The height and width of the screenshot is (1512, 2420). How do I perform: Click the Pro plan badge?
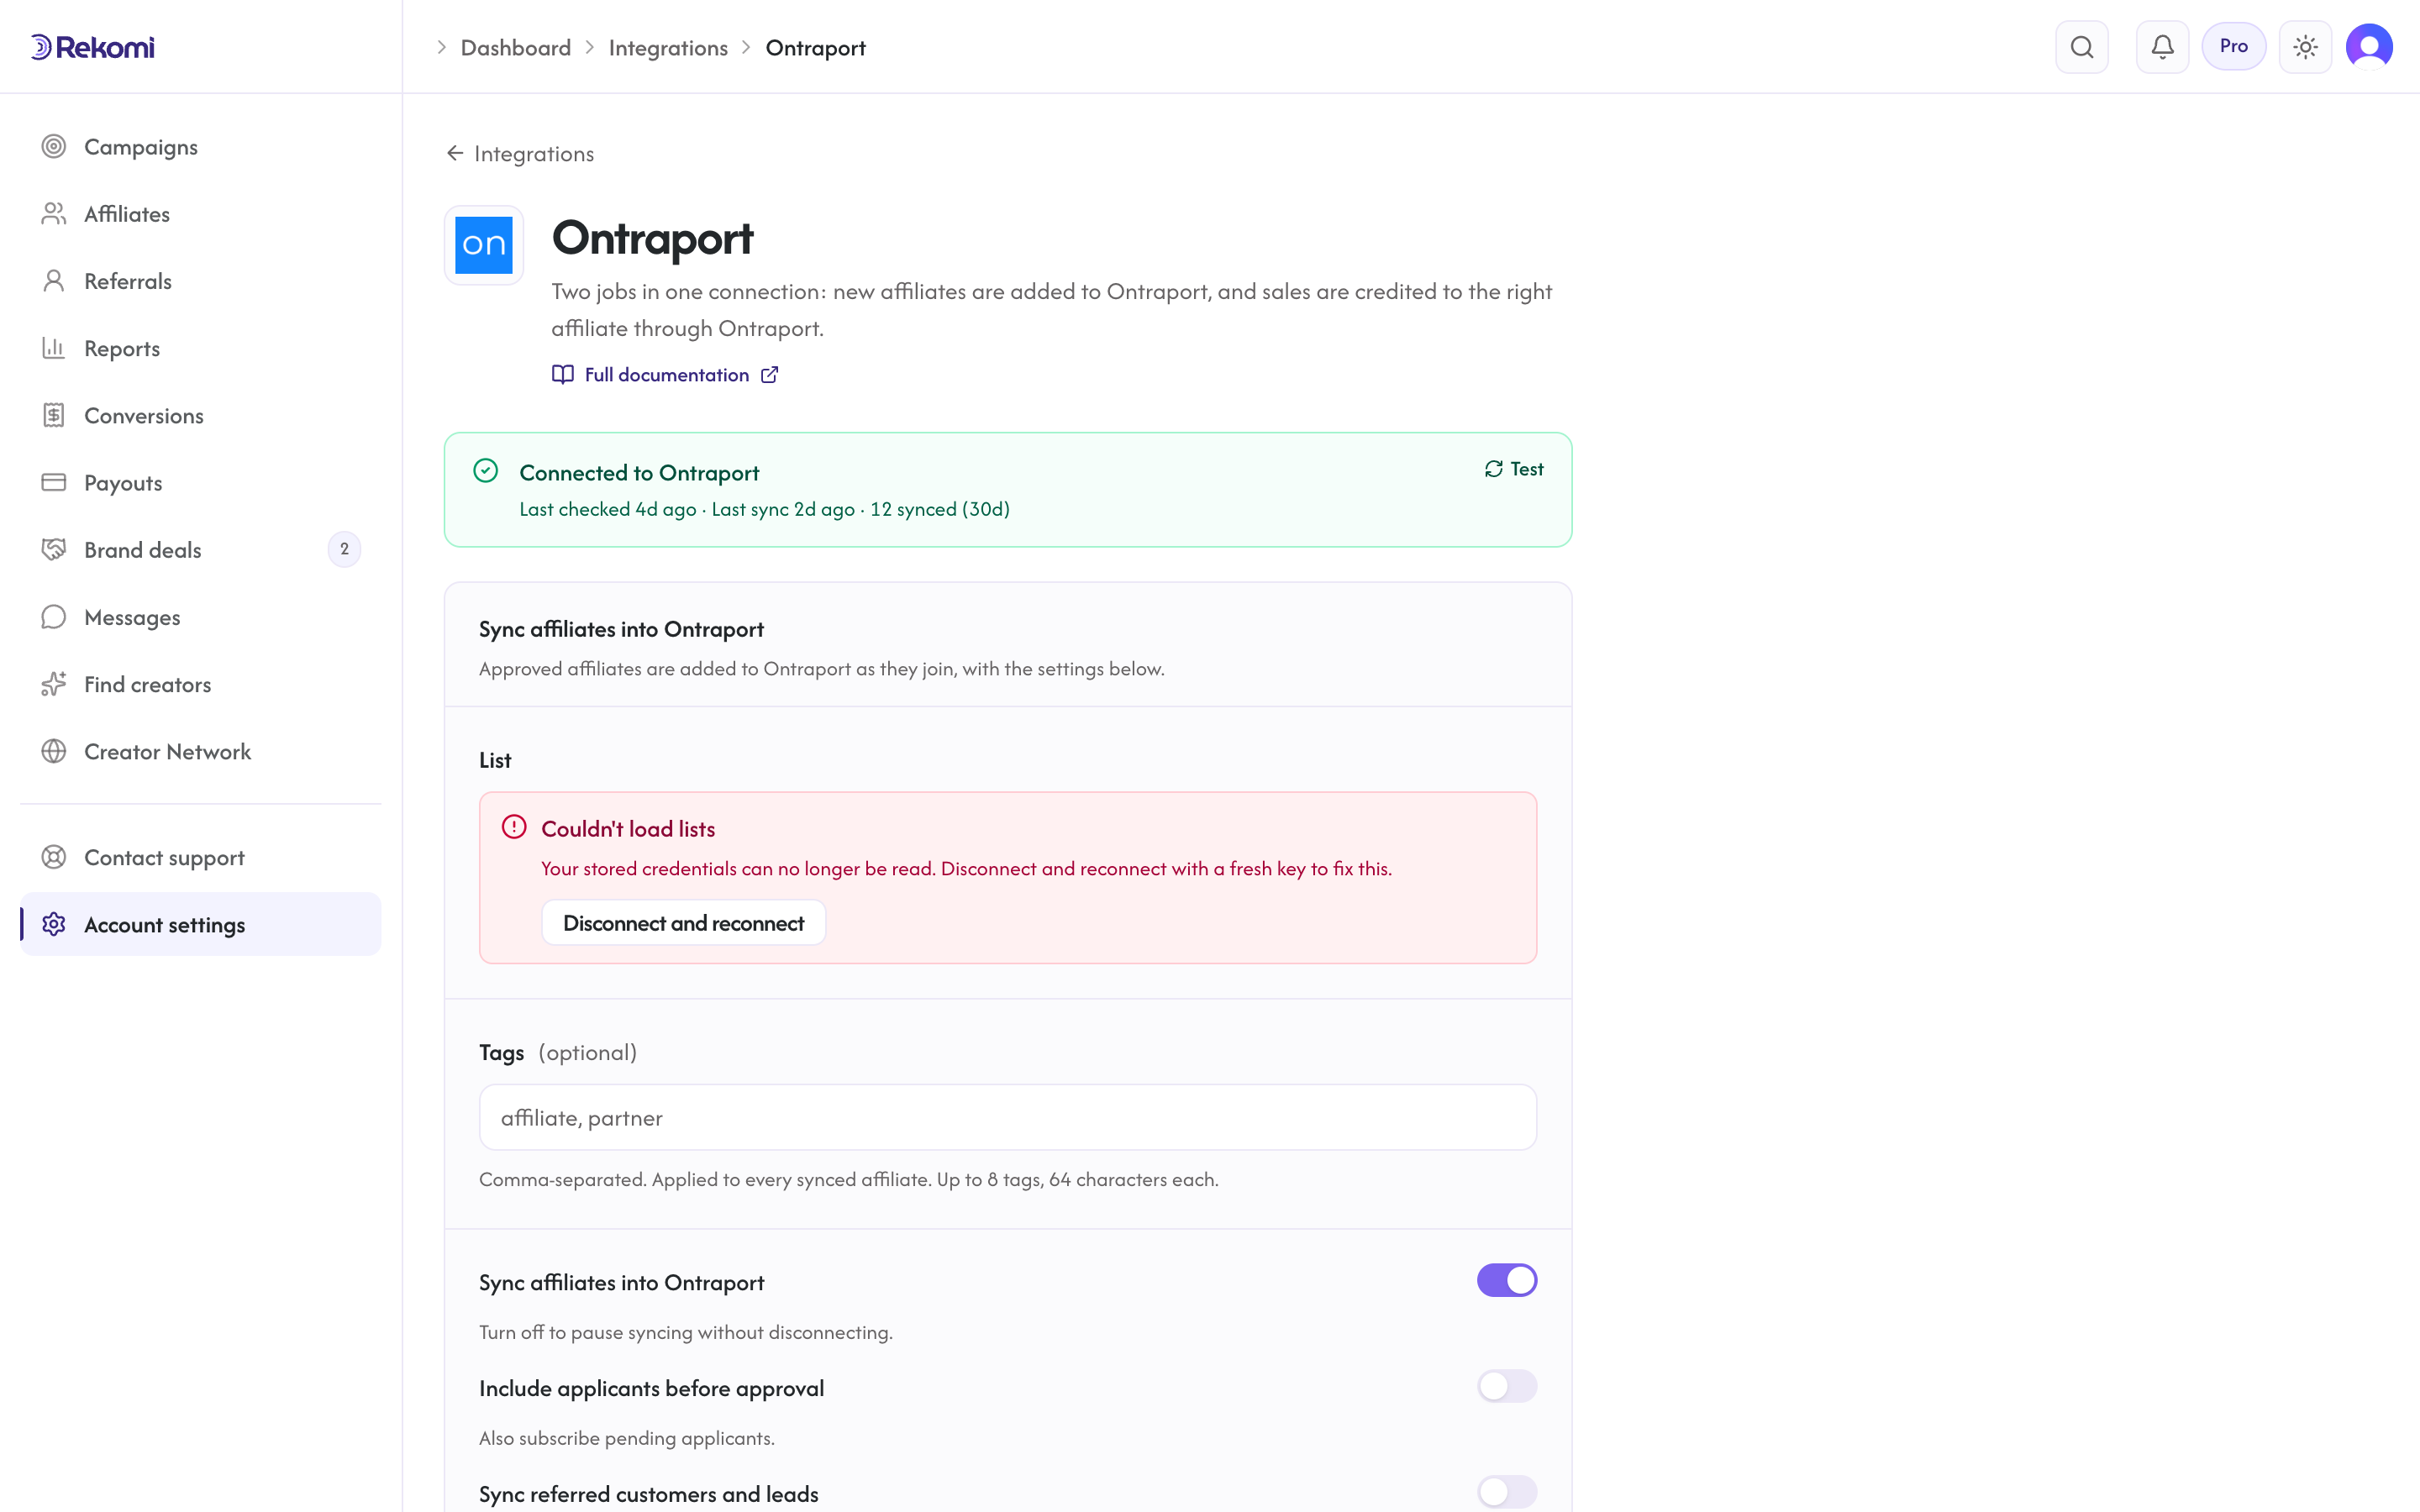[x=2233, y=46]
